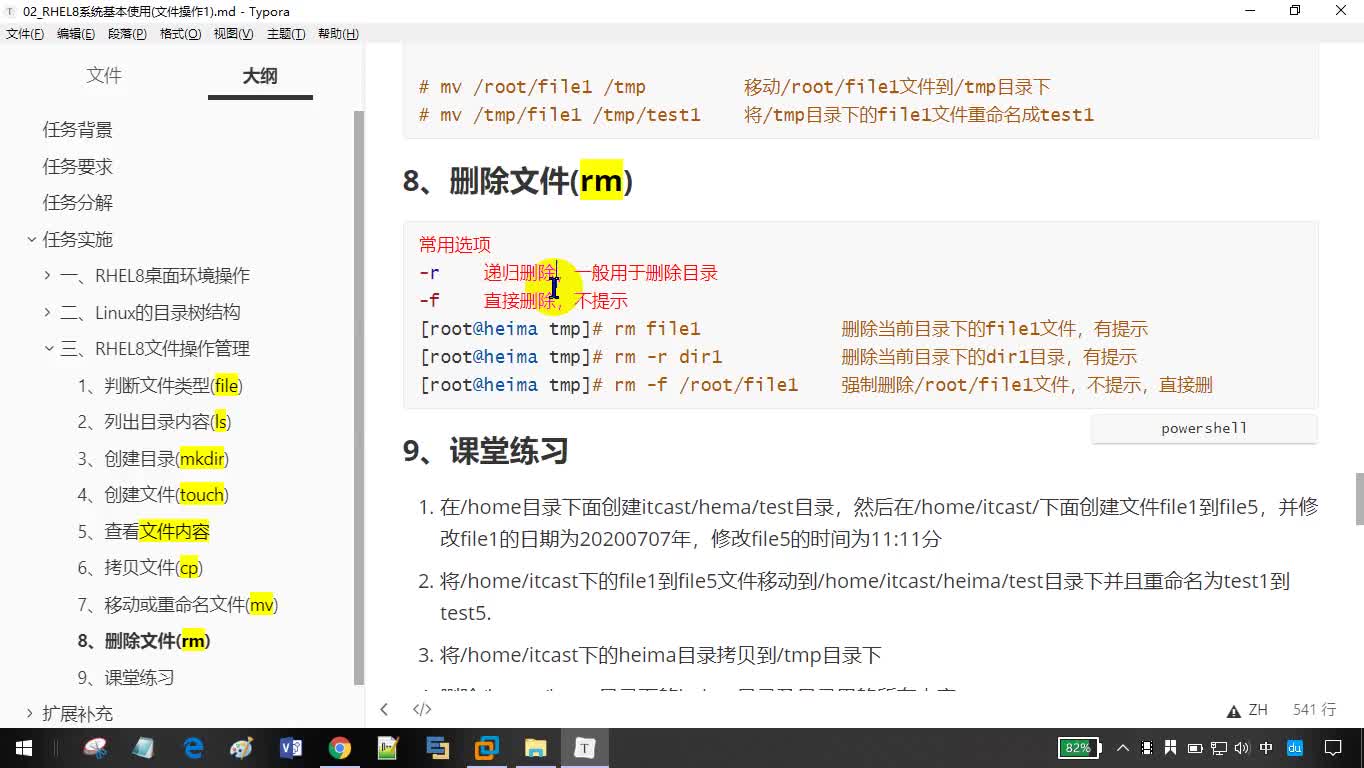Jump to 9、课堂练习 outline entry
The width and height of the screenshot is (1364, 768).
[x=126, y=678]
